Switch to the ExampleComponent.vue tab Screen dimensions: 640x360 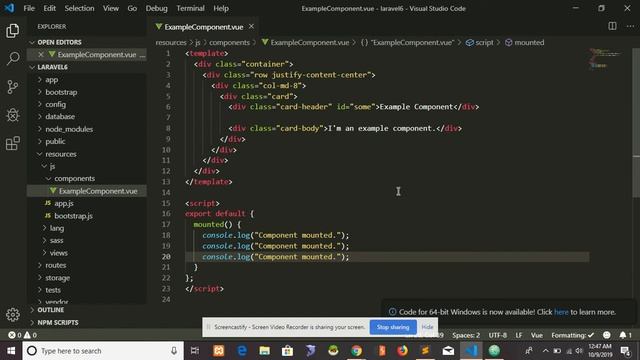tap(204, 27)
